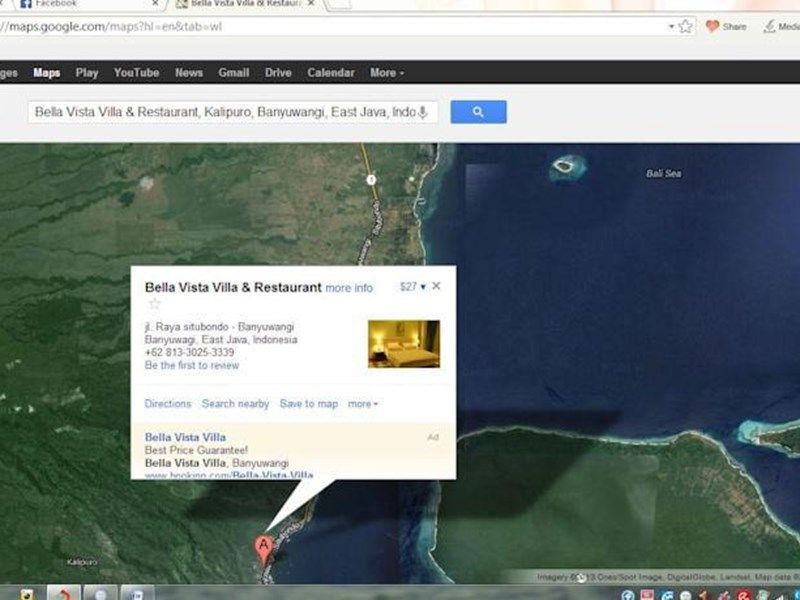The width and height of the screenshot is (800, 600).
Task: Click the Kalipuro map label
Action: click(x=82, y=562)
